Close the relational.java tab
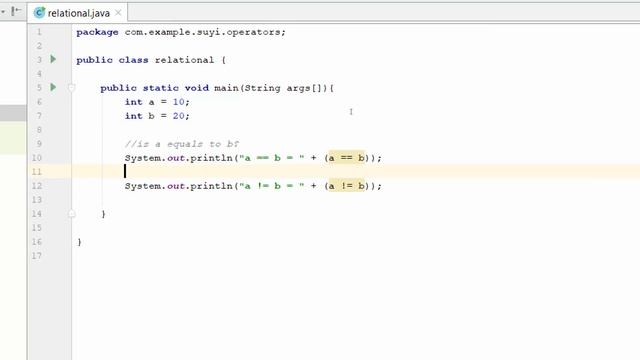The height and width of the screenshot is (360, 640). (118, 13)
